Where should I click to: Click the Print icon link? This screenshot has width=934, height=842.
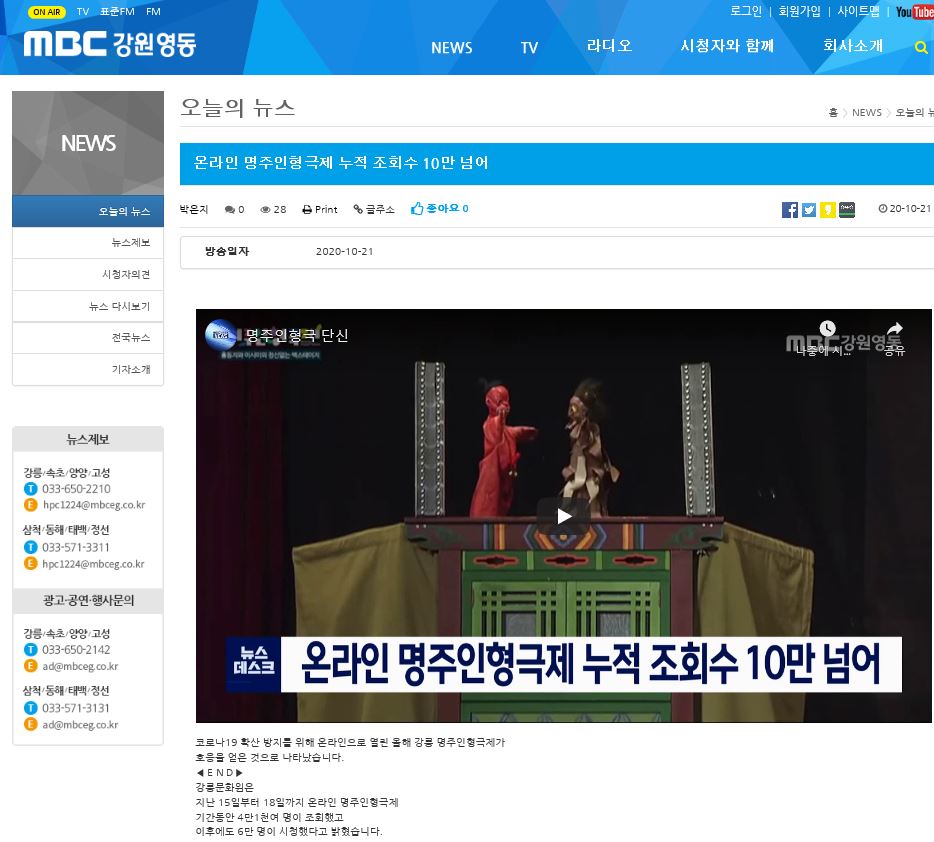point(319,210)
